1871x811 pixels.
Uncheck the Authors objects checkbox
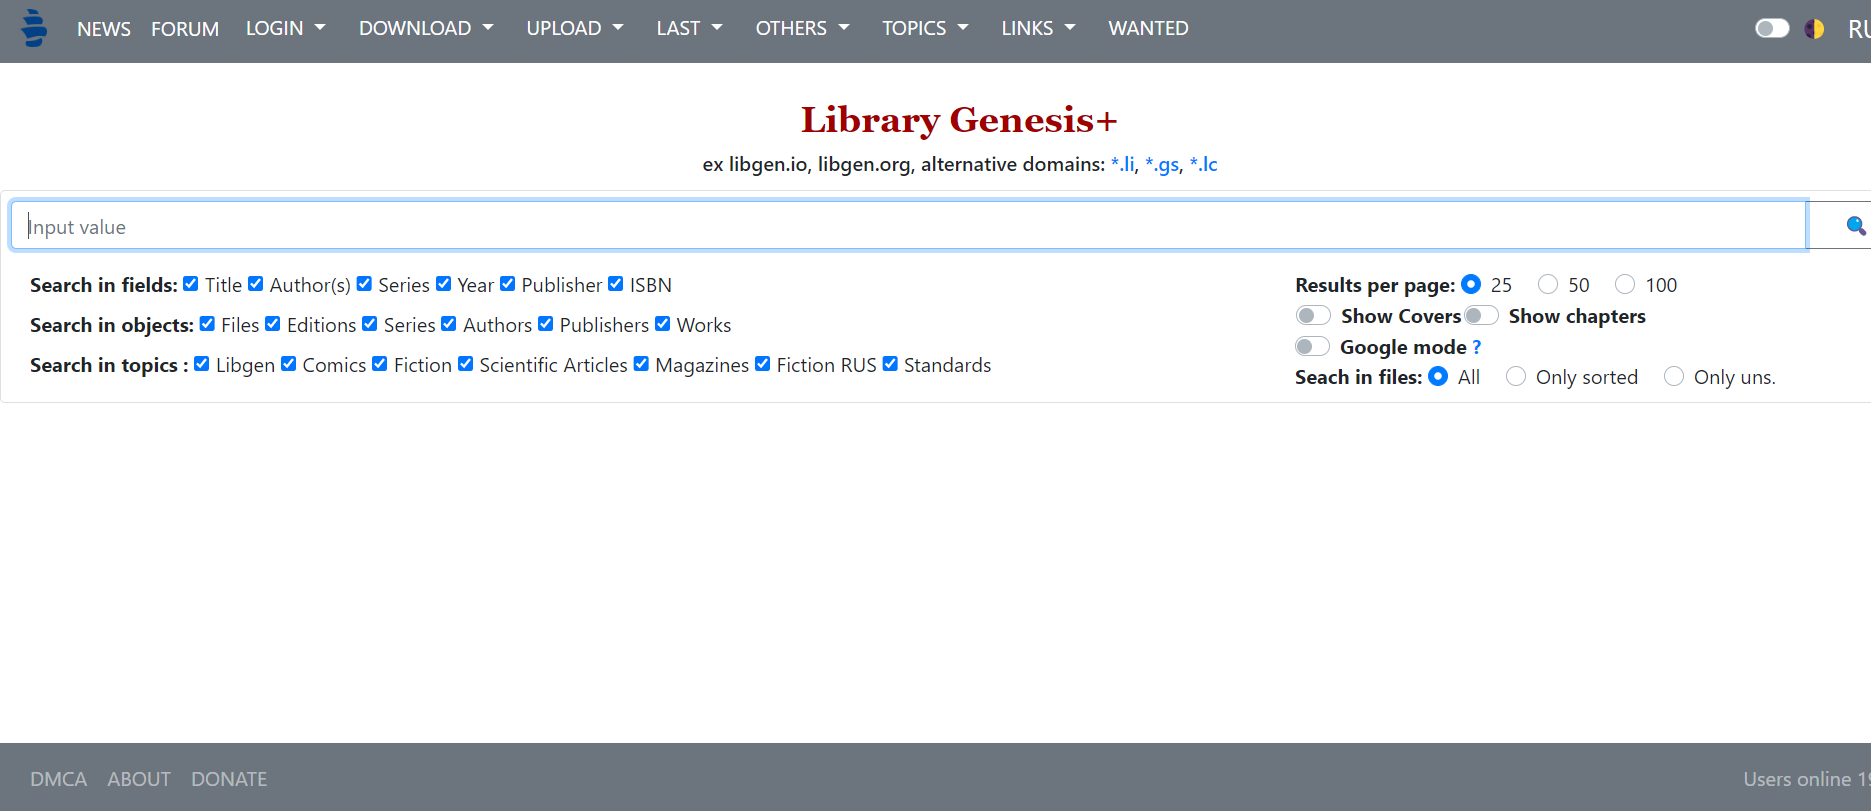click(449, 324)
